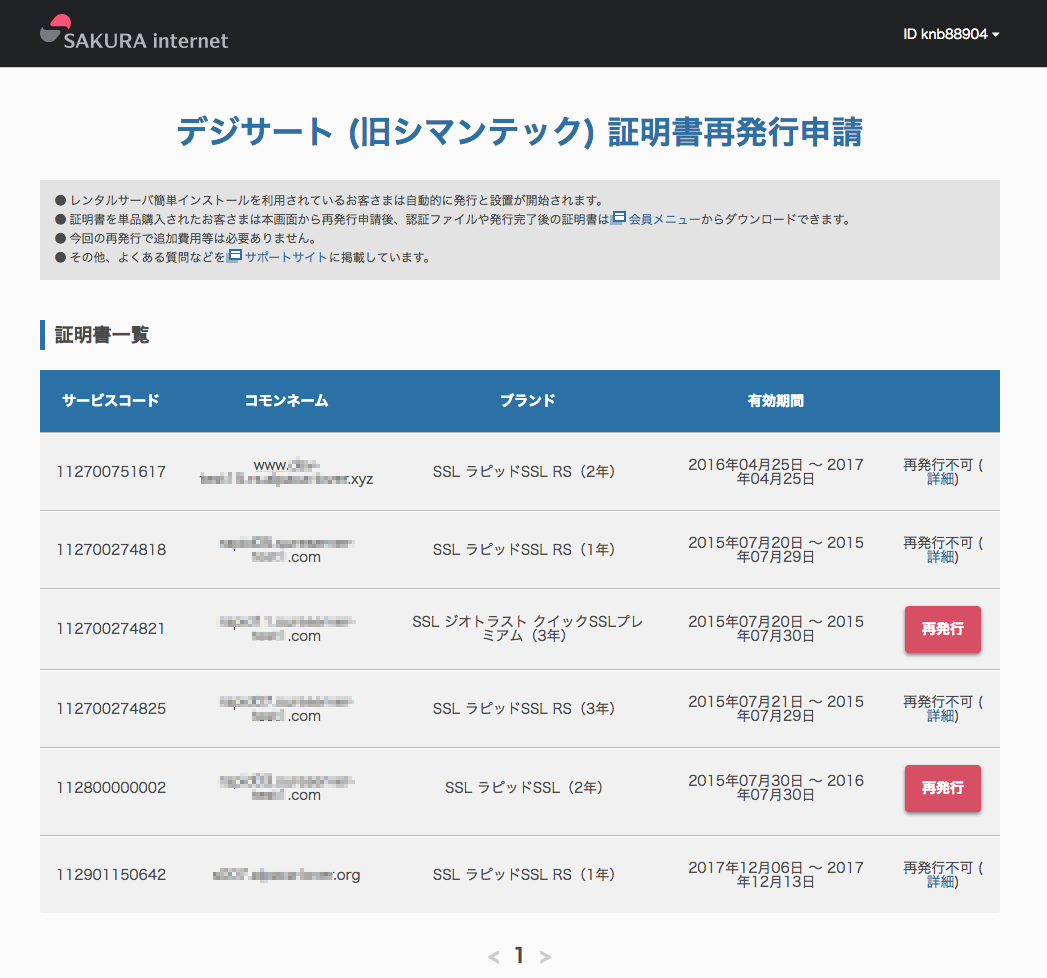The height and width of the screenshot is (978, 1047).
Task: Click the コモンネーム column header
Action: pos(286,401)
